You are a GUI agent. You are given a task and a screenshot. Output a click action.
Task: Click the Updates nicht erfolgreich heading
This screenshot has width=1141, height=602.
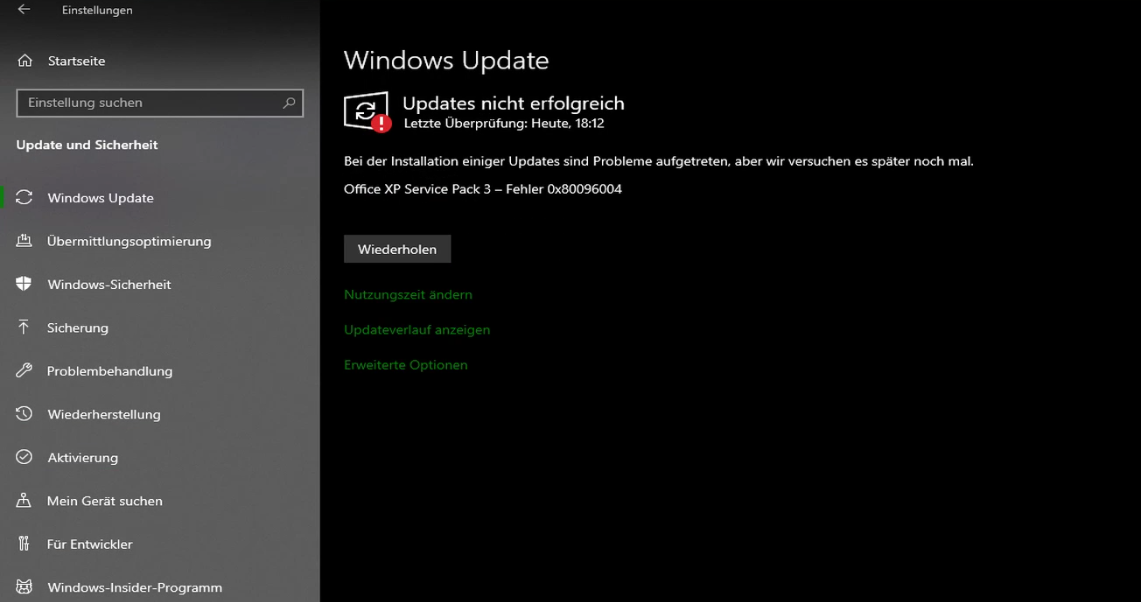pyautogui.click(x=513, y=103)
